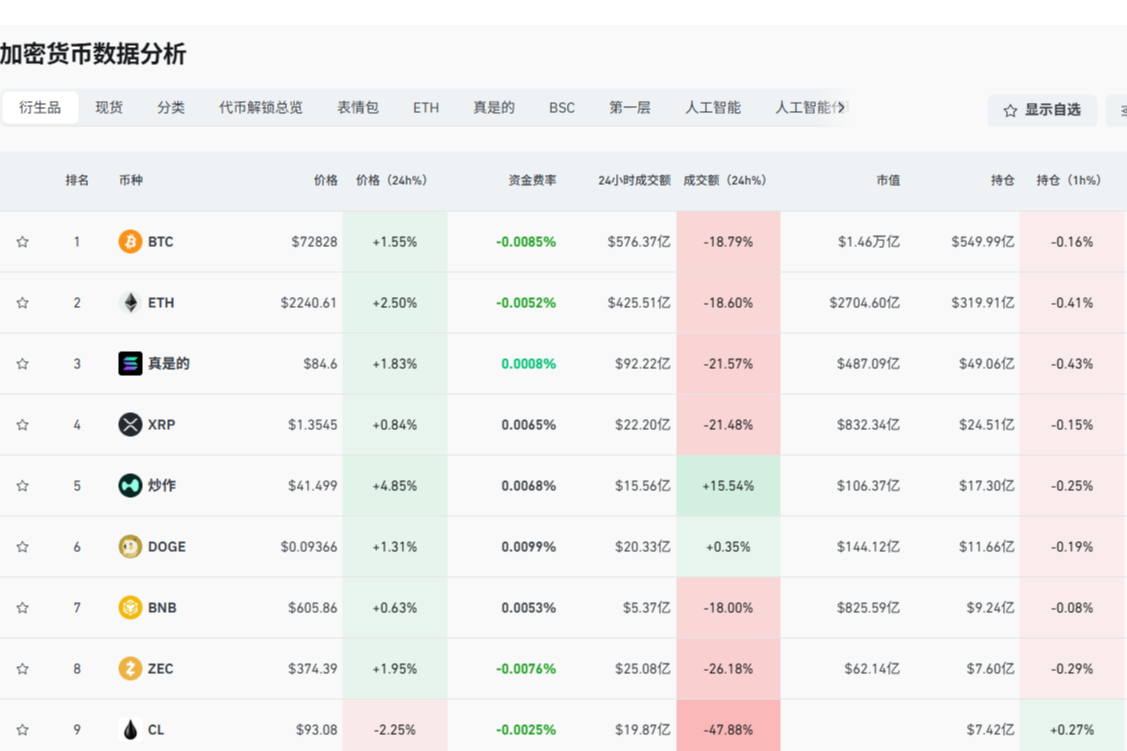The image size is (1127, 751).
Task: Click the Ethereum ETH coin icon
Action: click(x=130, y=303)
